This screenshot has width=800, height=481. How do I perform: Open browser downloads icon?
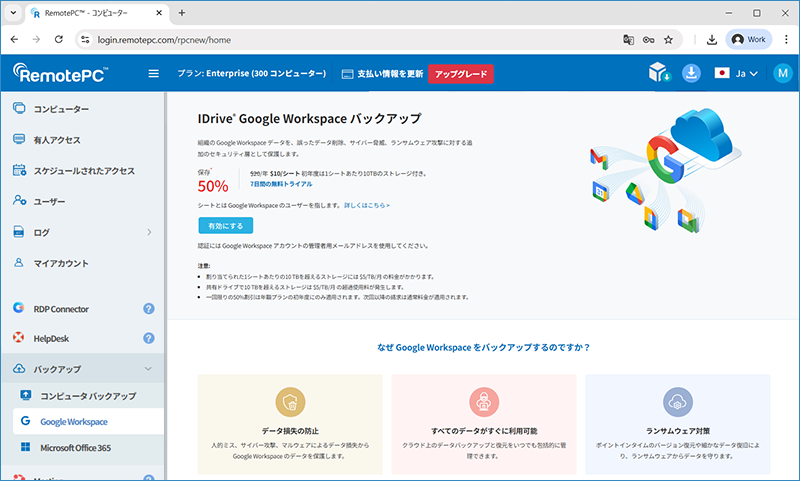click(712, 40)
